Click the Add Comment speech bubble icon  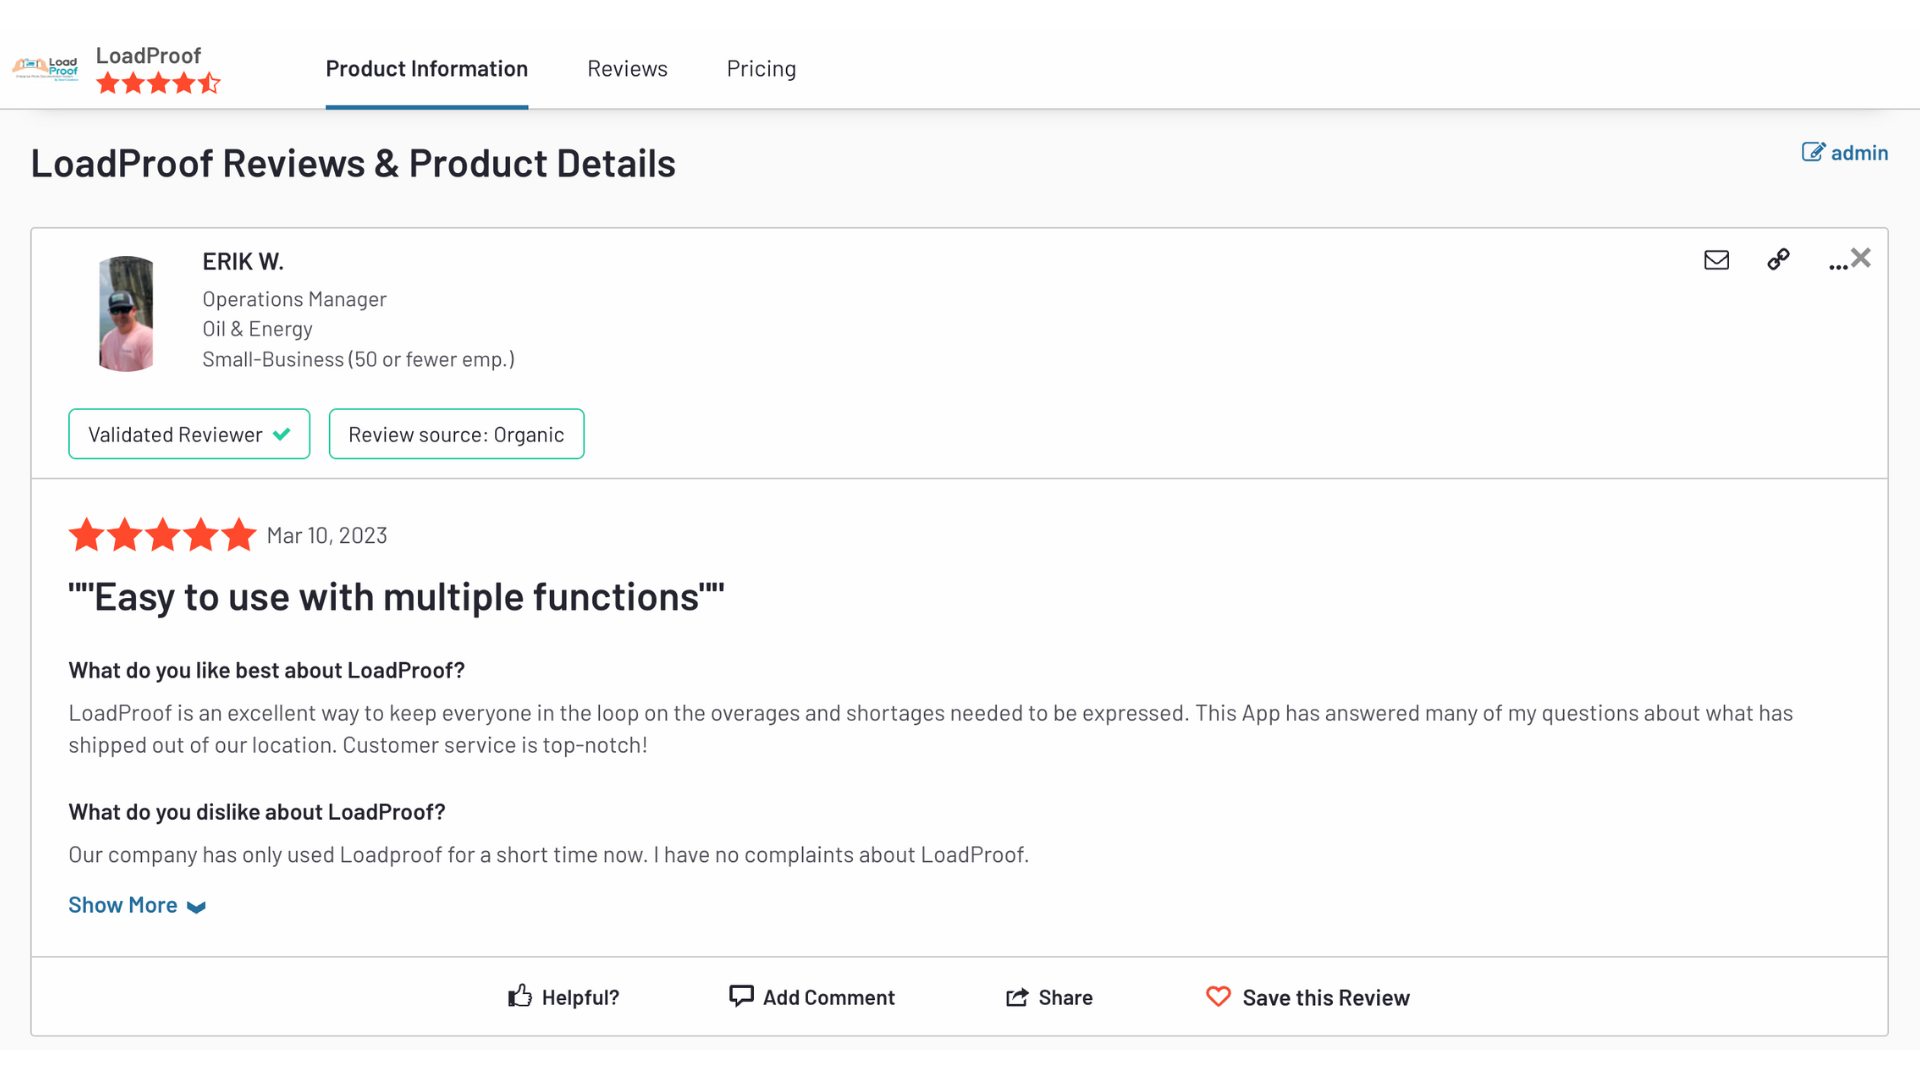[741, 996]
